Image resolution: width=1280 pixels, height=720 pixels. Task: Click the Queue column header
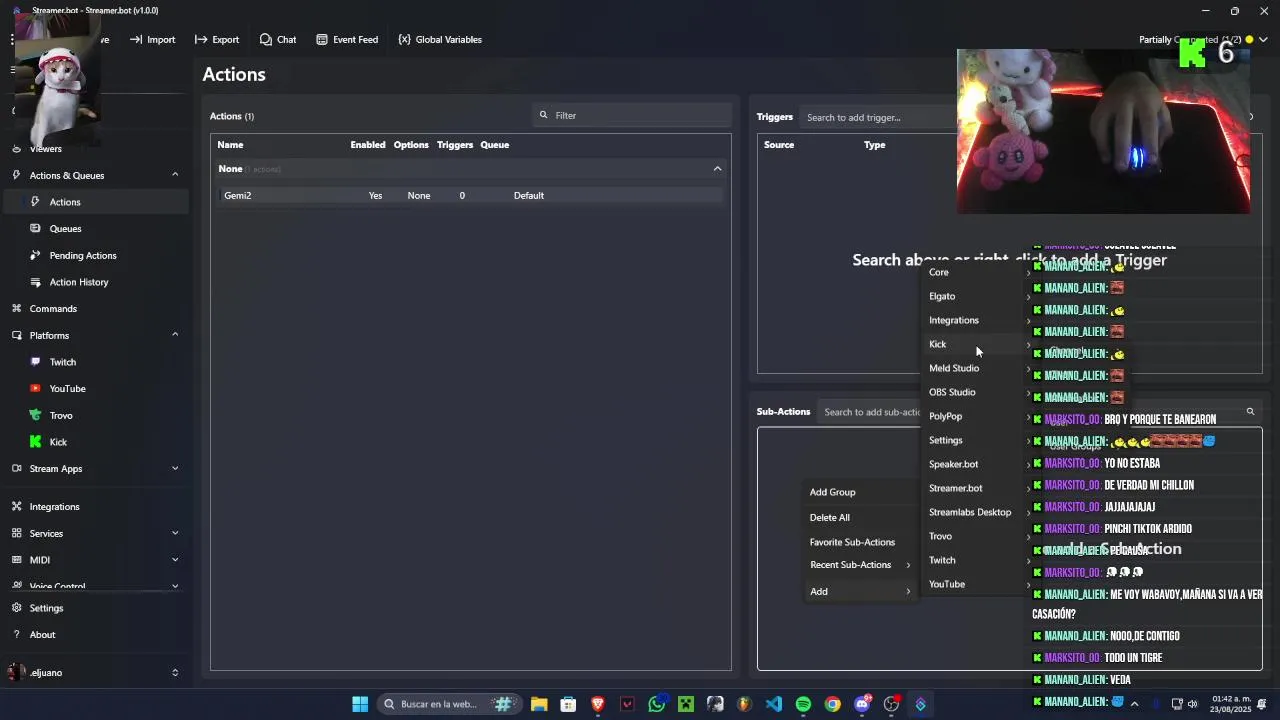(494, 145)
